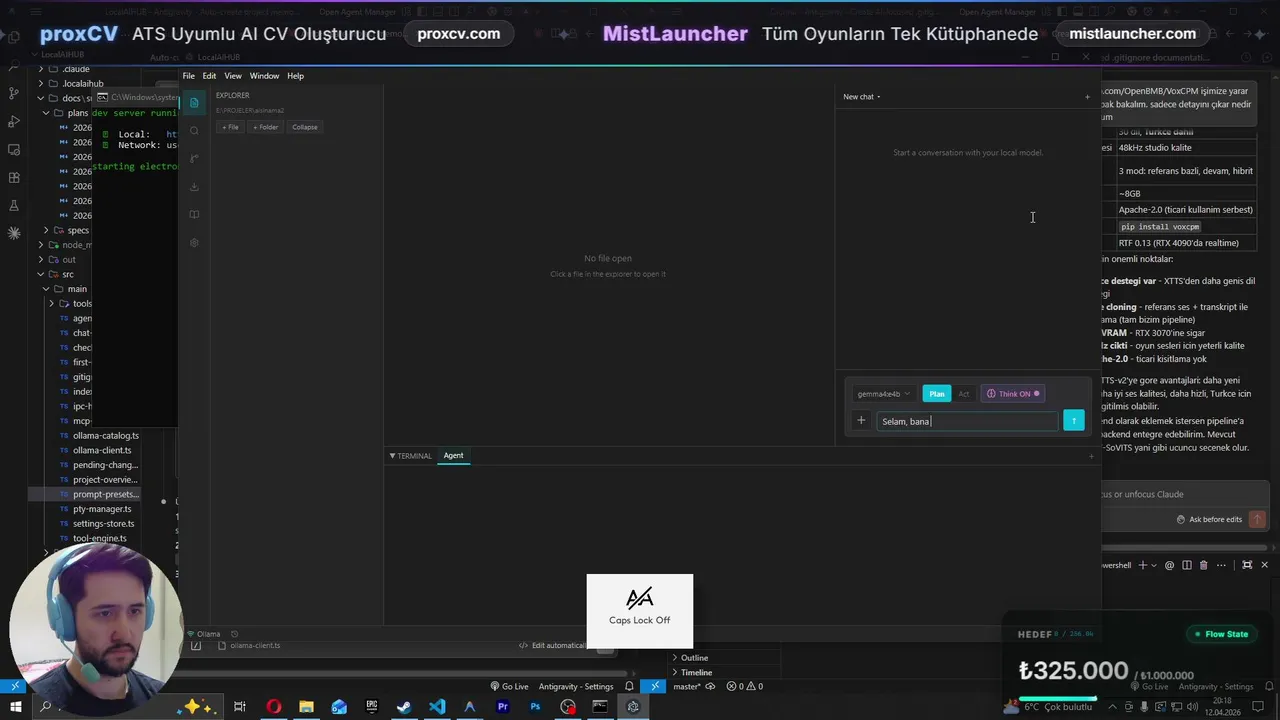Focus the chat input with 'Selam, bana'
The image size is (1280, 720).
pyautogui.click(x=967, y=421)
